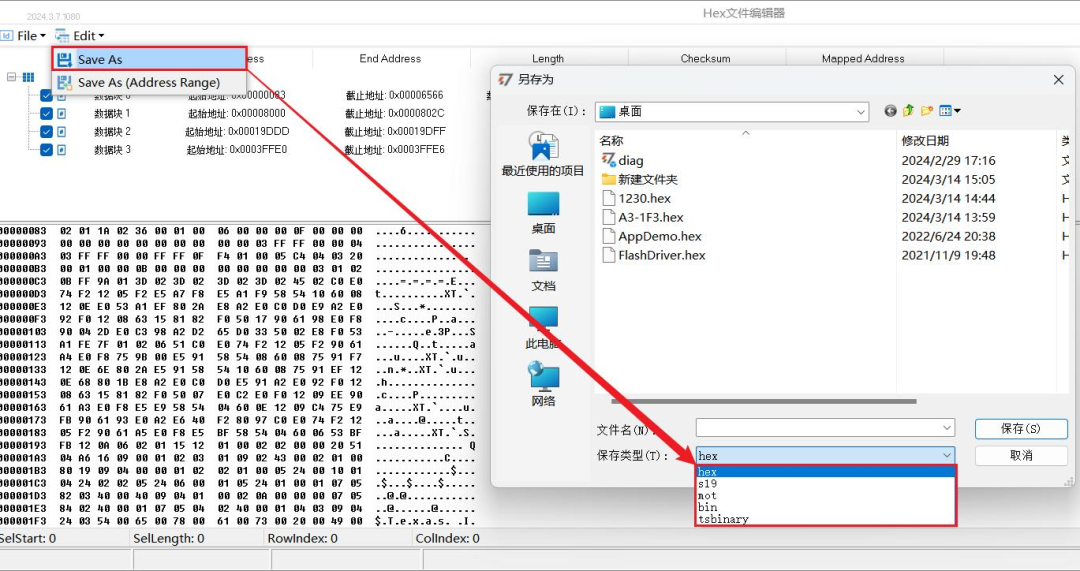Click the 保存(S) button

(x=1021, y=428)
